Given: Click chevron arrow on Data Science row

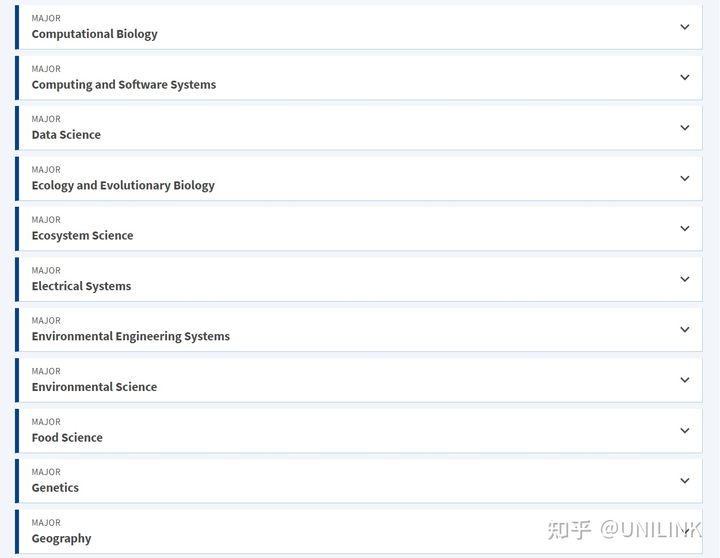Looking at the screenshot, I should pos(685,128).
